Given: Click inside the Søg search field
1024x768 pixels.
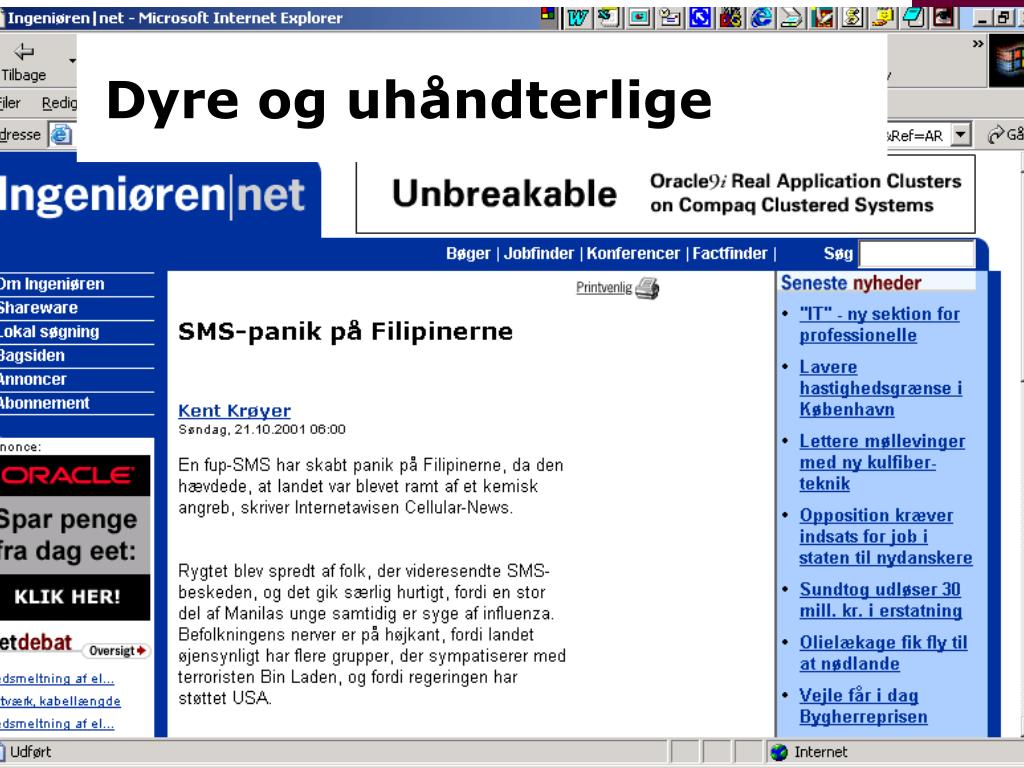Looking at the screenshot, I should [x=916, y=254].
